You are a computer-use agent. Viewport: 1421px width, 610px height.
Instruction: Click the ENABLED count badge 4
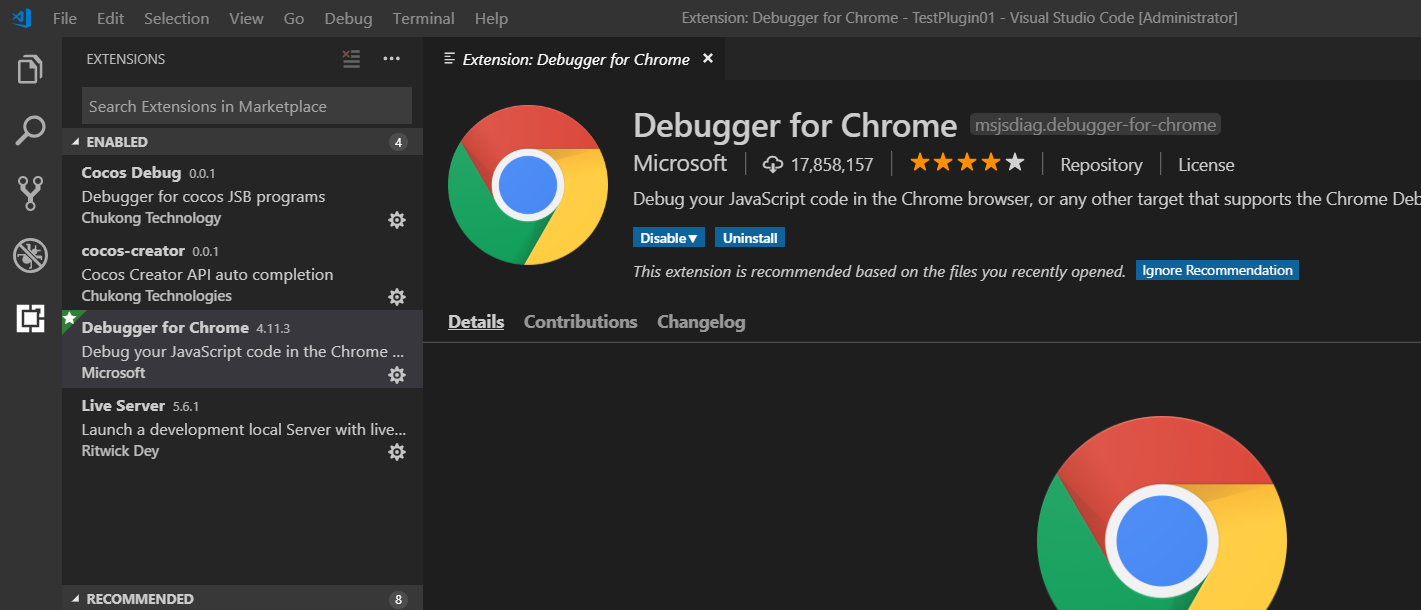[x=398, y=142]
